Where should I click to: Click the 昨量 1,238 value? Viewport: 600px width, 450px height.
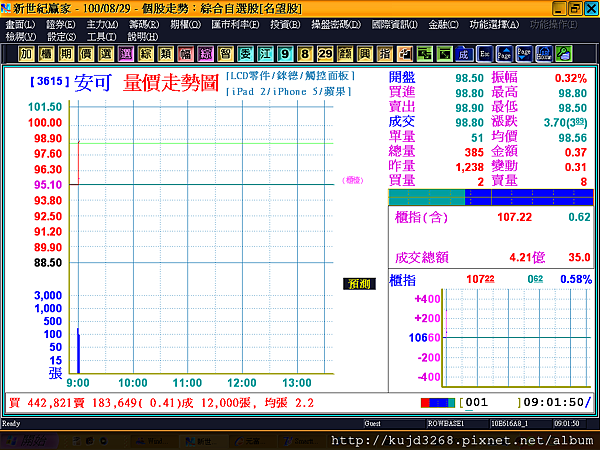tap(470, 167)
